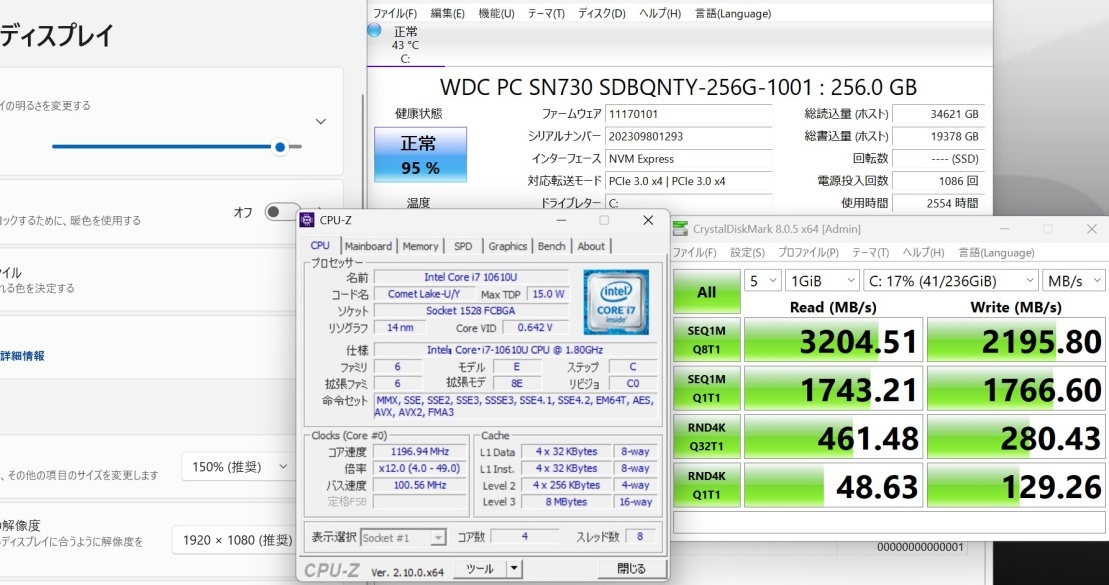
Task: Open the drive selector C: 17% dropdown
Action: tap(951, 281)
